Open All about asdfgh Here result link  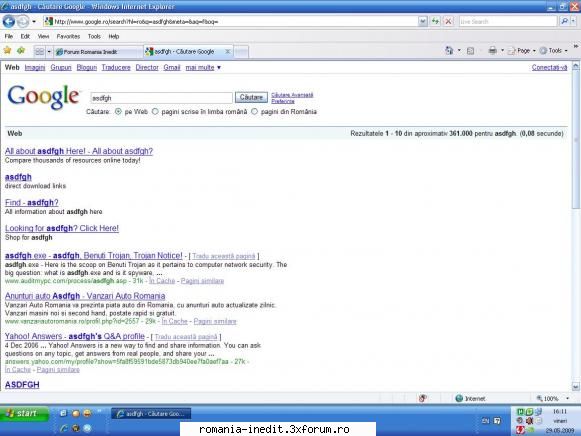(x=79, y=151)
